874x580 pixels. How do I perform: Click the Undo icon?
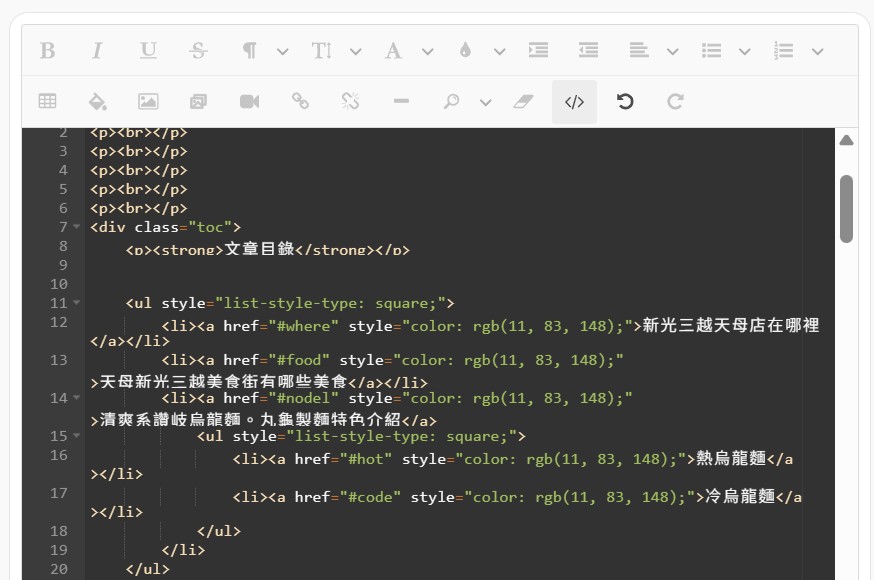point(625,101)
